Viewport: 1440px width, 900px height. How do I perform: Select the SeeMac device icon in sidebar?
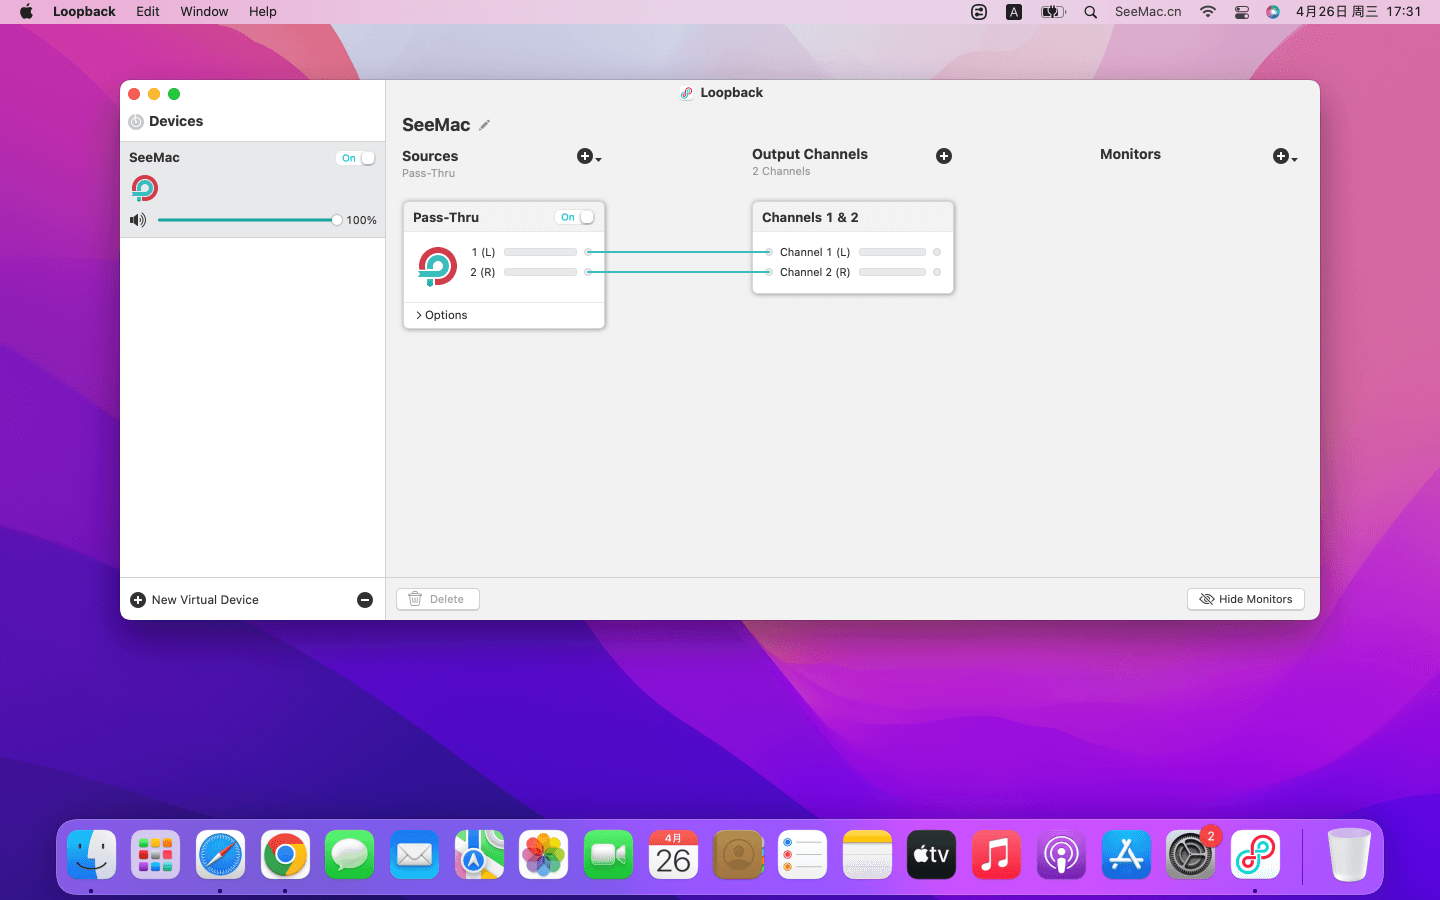(x=145, y=188)
